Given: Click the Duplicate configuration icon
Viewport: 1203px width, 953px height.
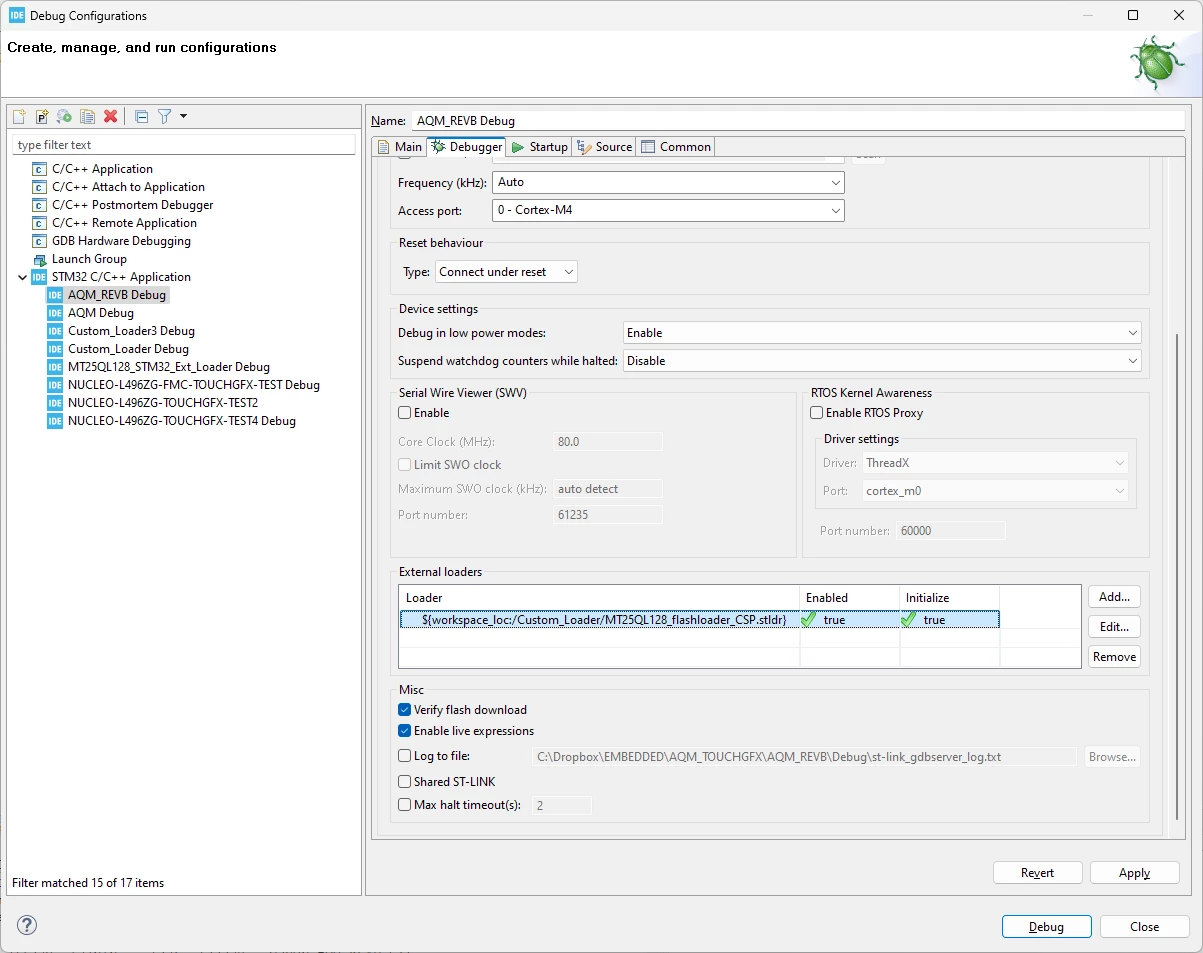Looking at the screenshot, I should point(87,116).
